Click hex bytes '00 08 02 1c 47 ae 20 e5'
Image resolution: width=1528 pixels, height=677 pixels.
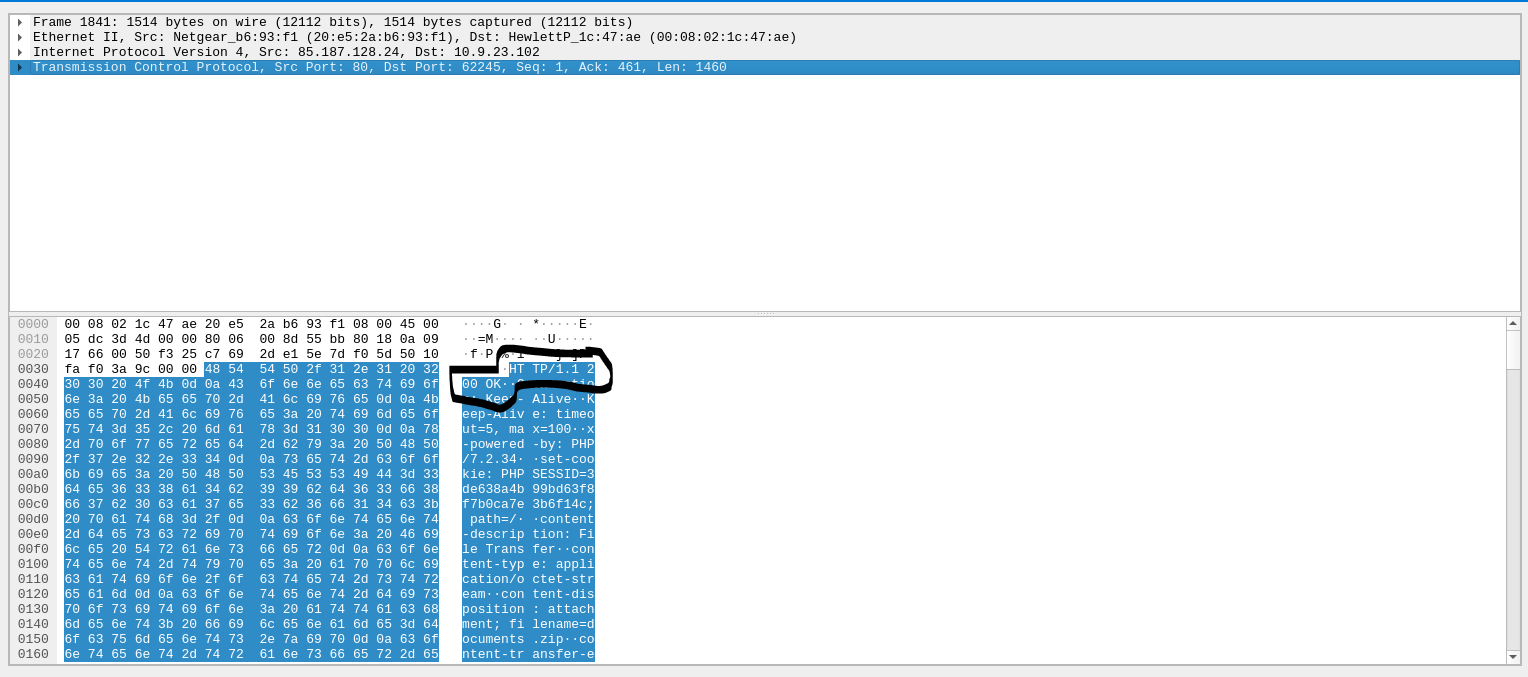tap(154, 324)
